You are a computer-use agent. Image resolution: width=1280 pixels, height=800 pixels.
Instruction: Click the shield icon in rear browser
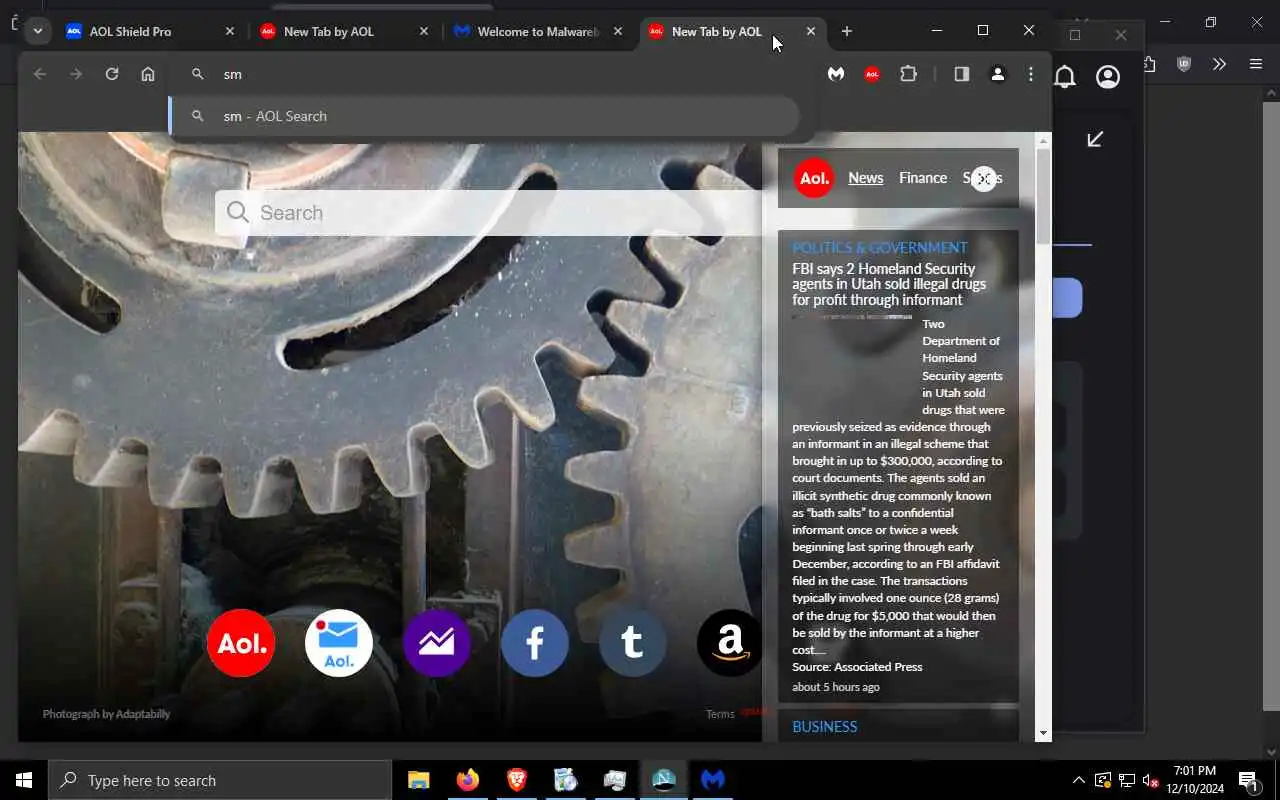point(1184,64)
